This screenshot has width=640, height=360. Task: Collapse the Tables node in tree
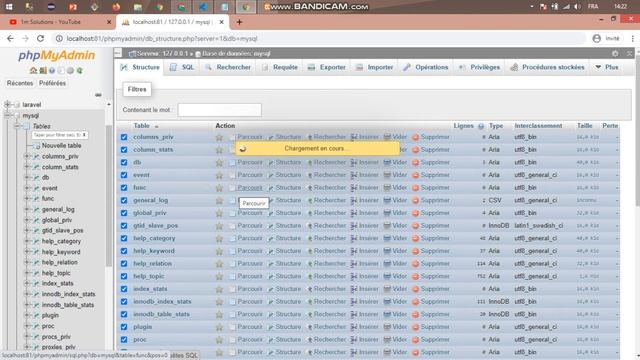(17, 126)
